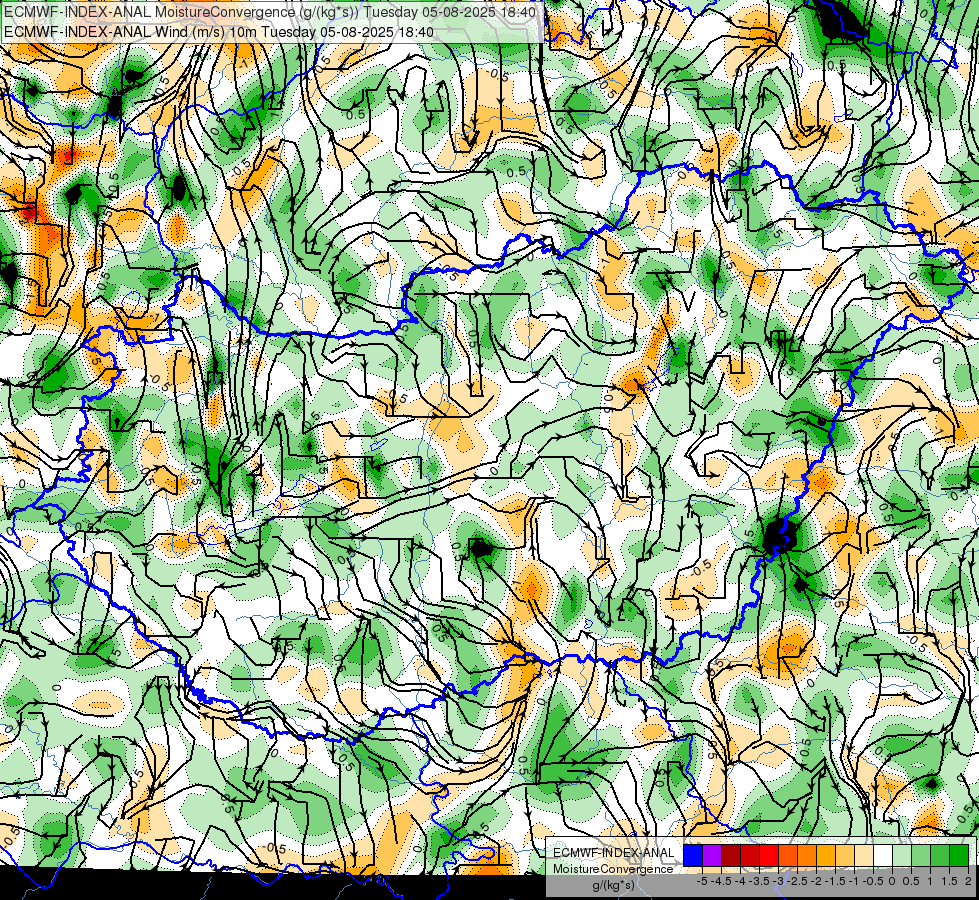Screen dimensions: 979x900
Task: Click legend swatch between -2 and -1.5
Action: click(826, 856)
